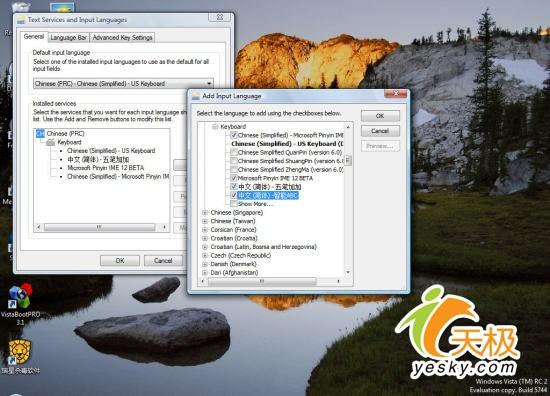Expand the Chinese (Taiwan) tree node

click(205, 221)
